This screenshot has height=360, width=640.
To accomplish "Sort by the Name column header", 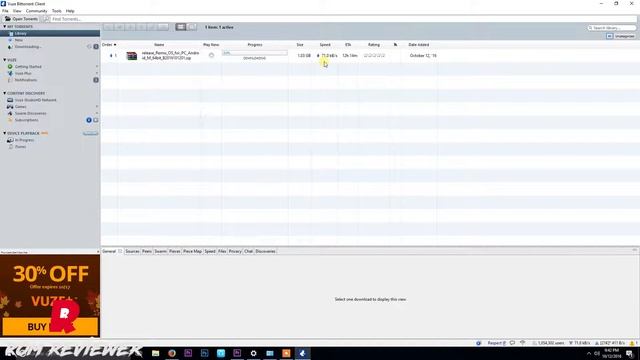I will 159,44.
